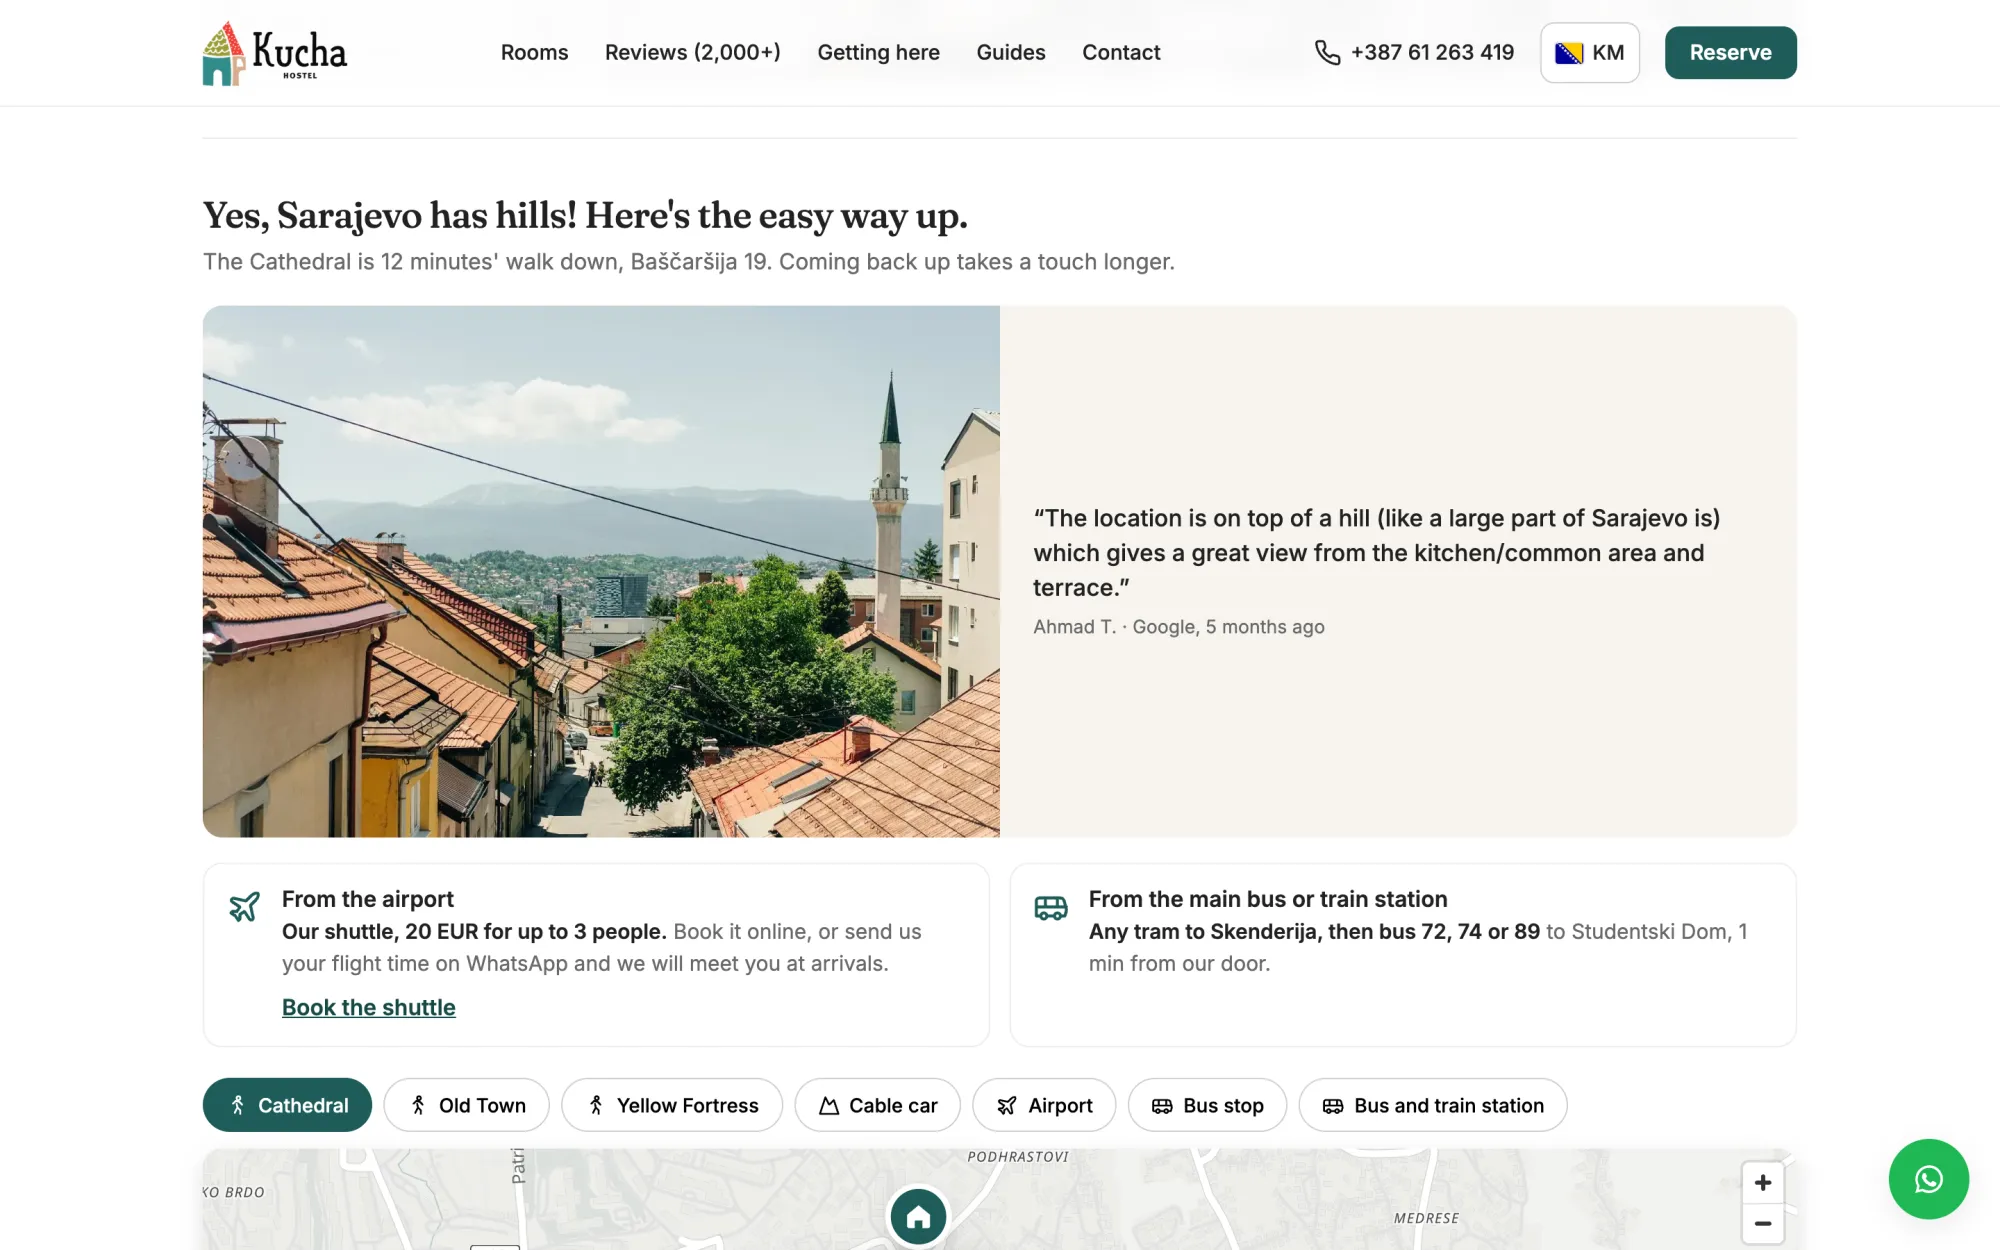Open the WhatsApp chat bubble
The image size is (2000, 1250).
[x=1928, y=1179]
